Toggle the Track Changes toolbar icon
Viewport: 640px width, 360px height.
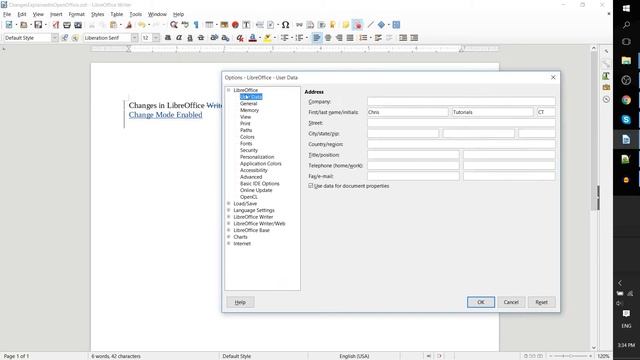click(358, 25)
